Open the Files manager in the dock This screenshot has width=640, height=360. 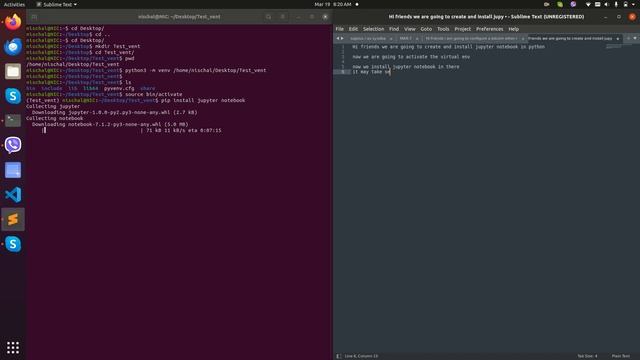[13, 71]
